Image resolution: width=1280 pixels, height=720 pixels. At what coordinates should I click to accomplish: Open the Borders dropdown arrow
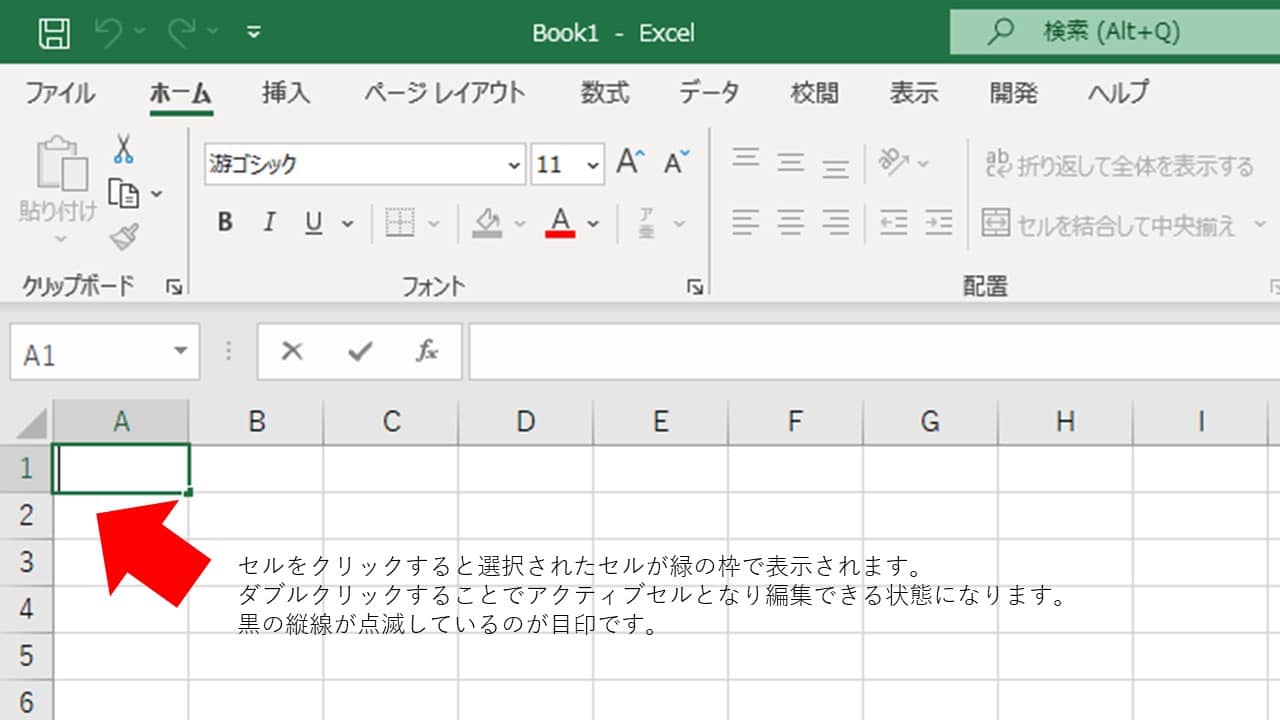coord(433,224)
